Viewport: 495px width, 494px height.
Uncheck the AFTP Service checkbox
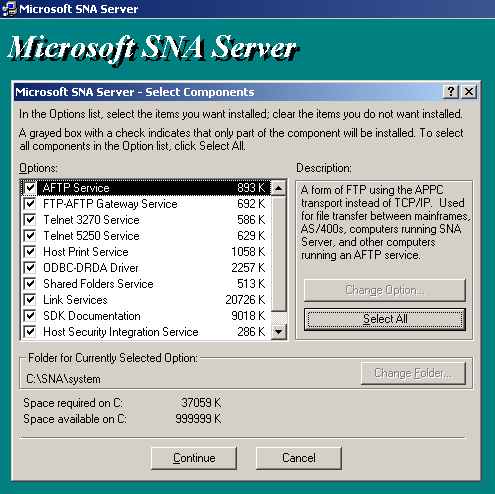pos(30,188)
